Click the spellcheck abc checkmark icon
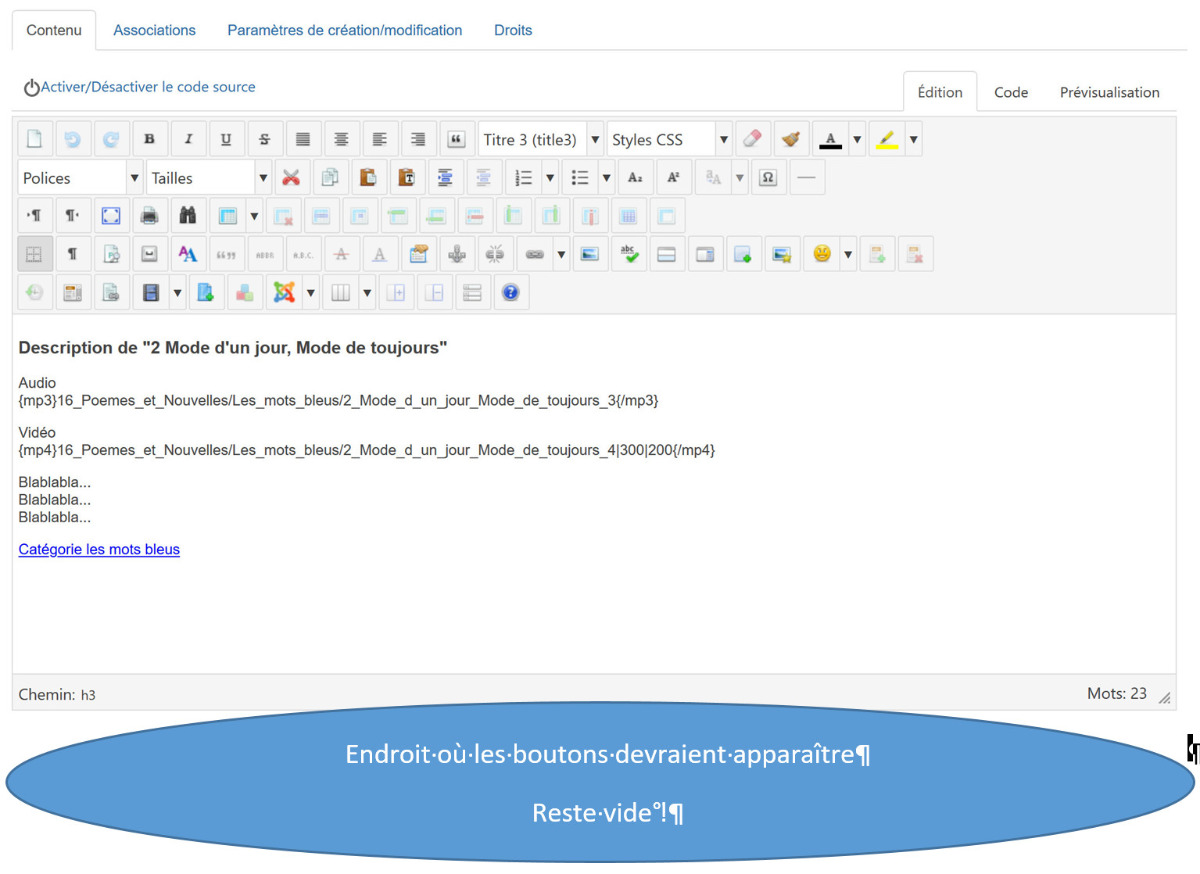This screenshot has width=1200, height=874. pyautogui.click(x=628, y=254)
